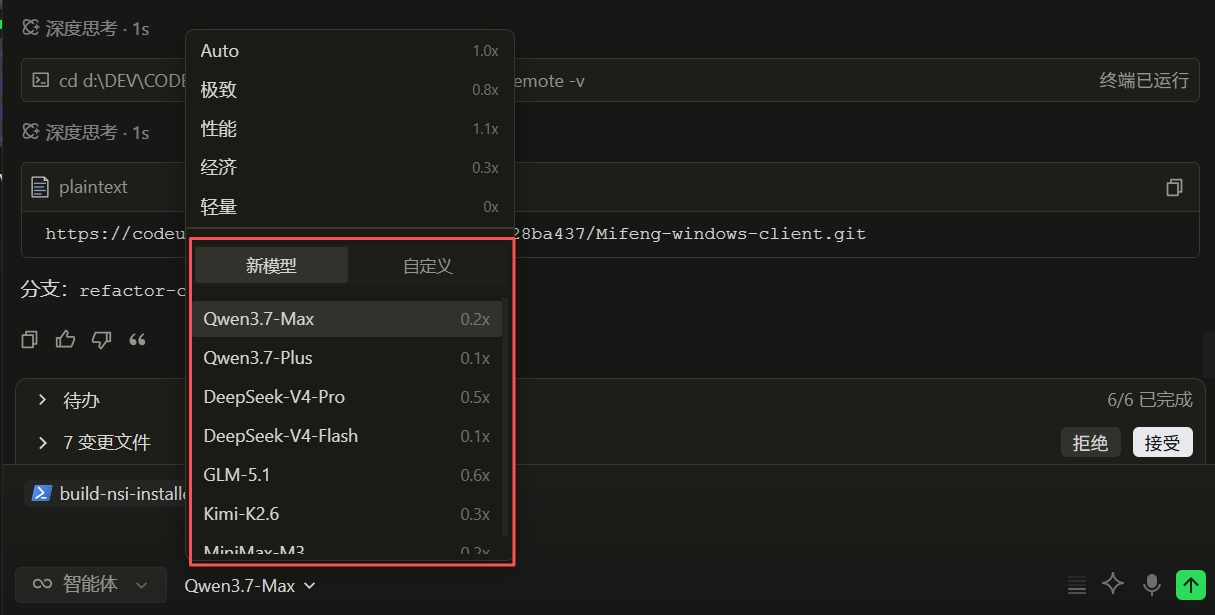The width and height of the screenshot is (1215, 615).
Task: Select the Qwen3.7-Plus model
Action: [347, 358]
